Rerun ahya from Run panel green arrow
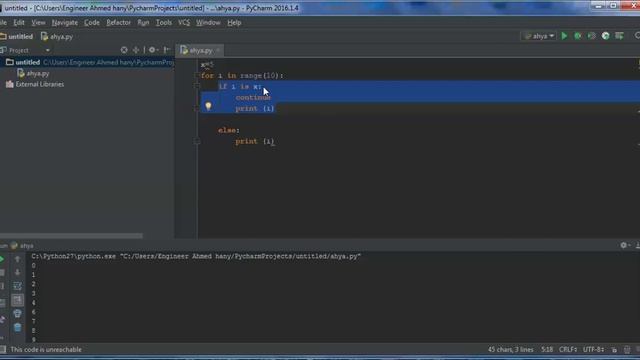The width and height of the screenshot is (640, 360). tap(2, 259)
